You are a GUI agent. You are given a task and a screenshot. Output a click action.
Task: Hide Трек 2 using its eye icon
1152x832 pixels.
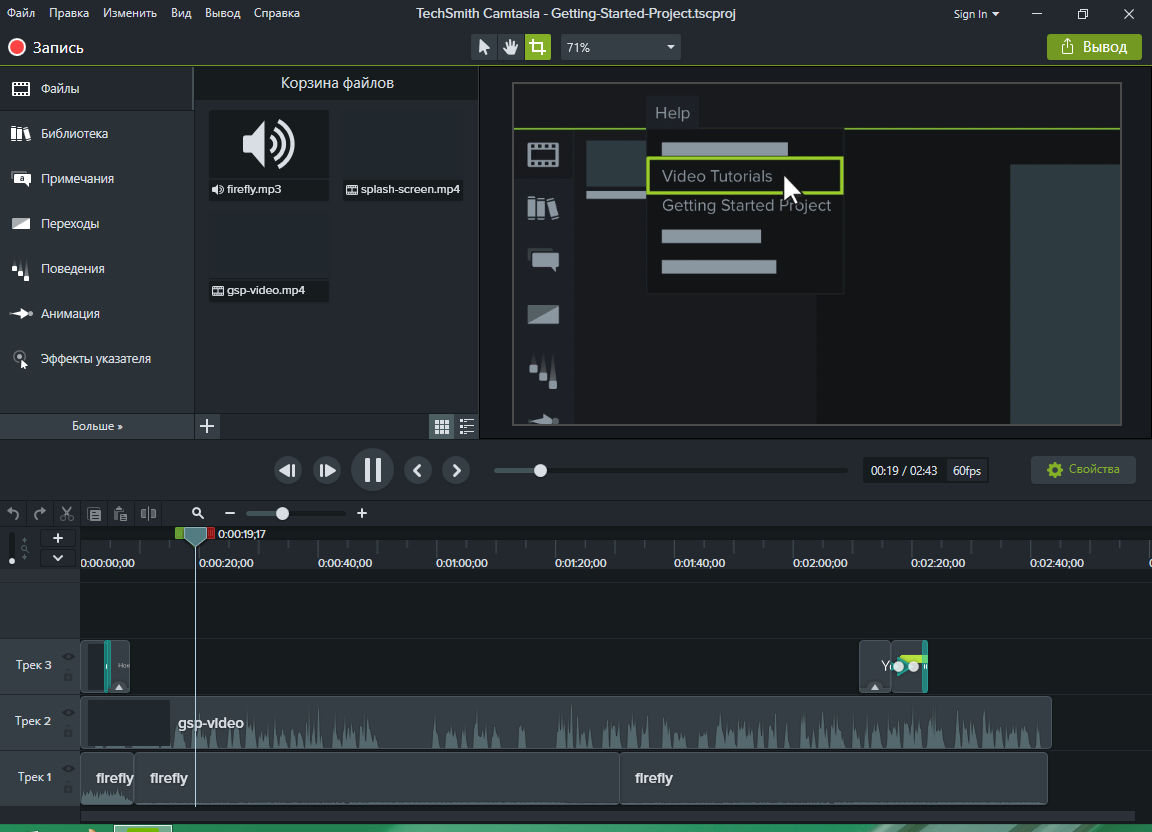(68, 712)
